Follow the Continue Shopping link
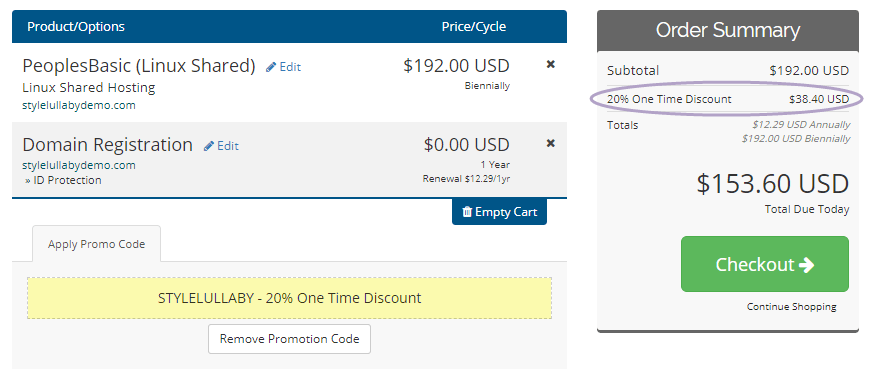The height and width of the screenshot is (378, 871). tap(792, 307)
